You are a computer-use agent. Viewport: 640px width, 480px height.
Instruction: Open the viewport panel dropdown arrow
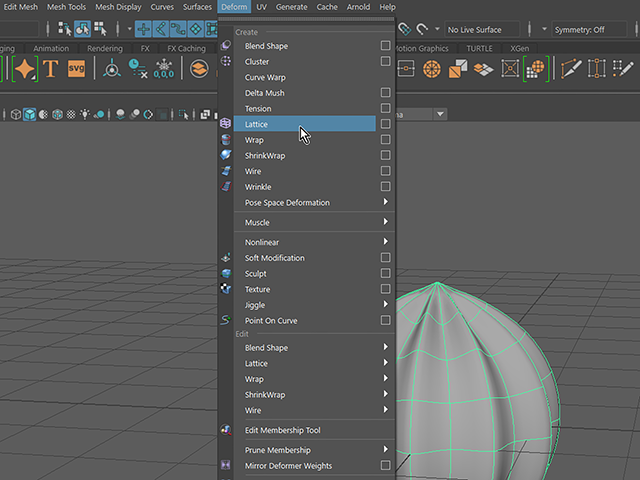(x=440, y=114)
